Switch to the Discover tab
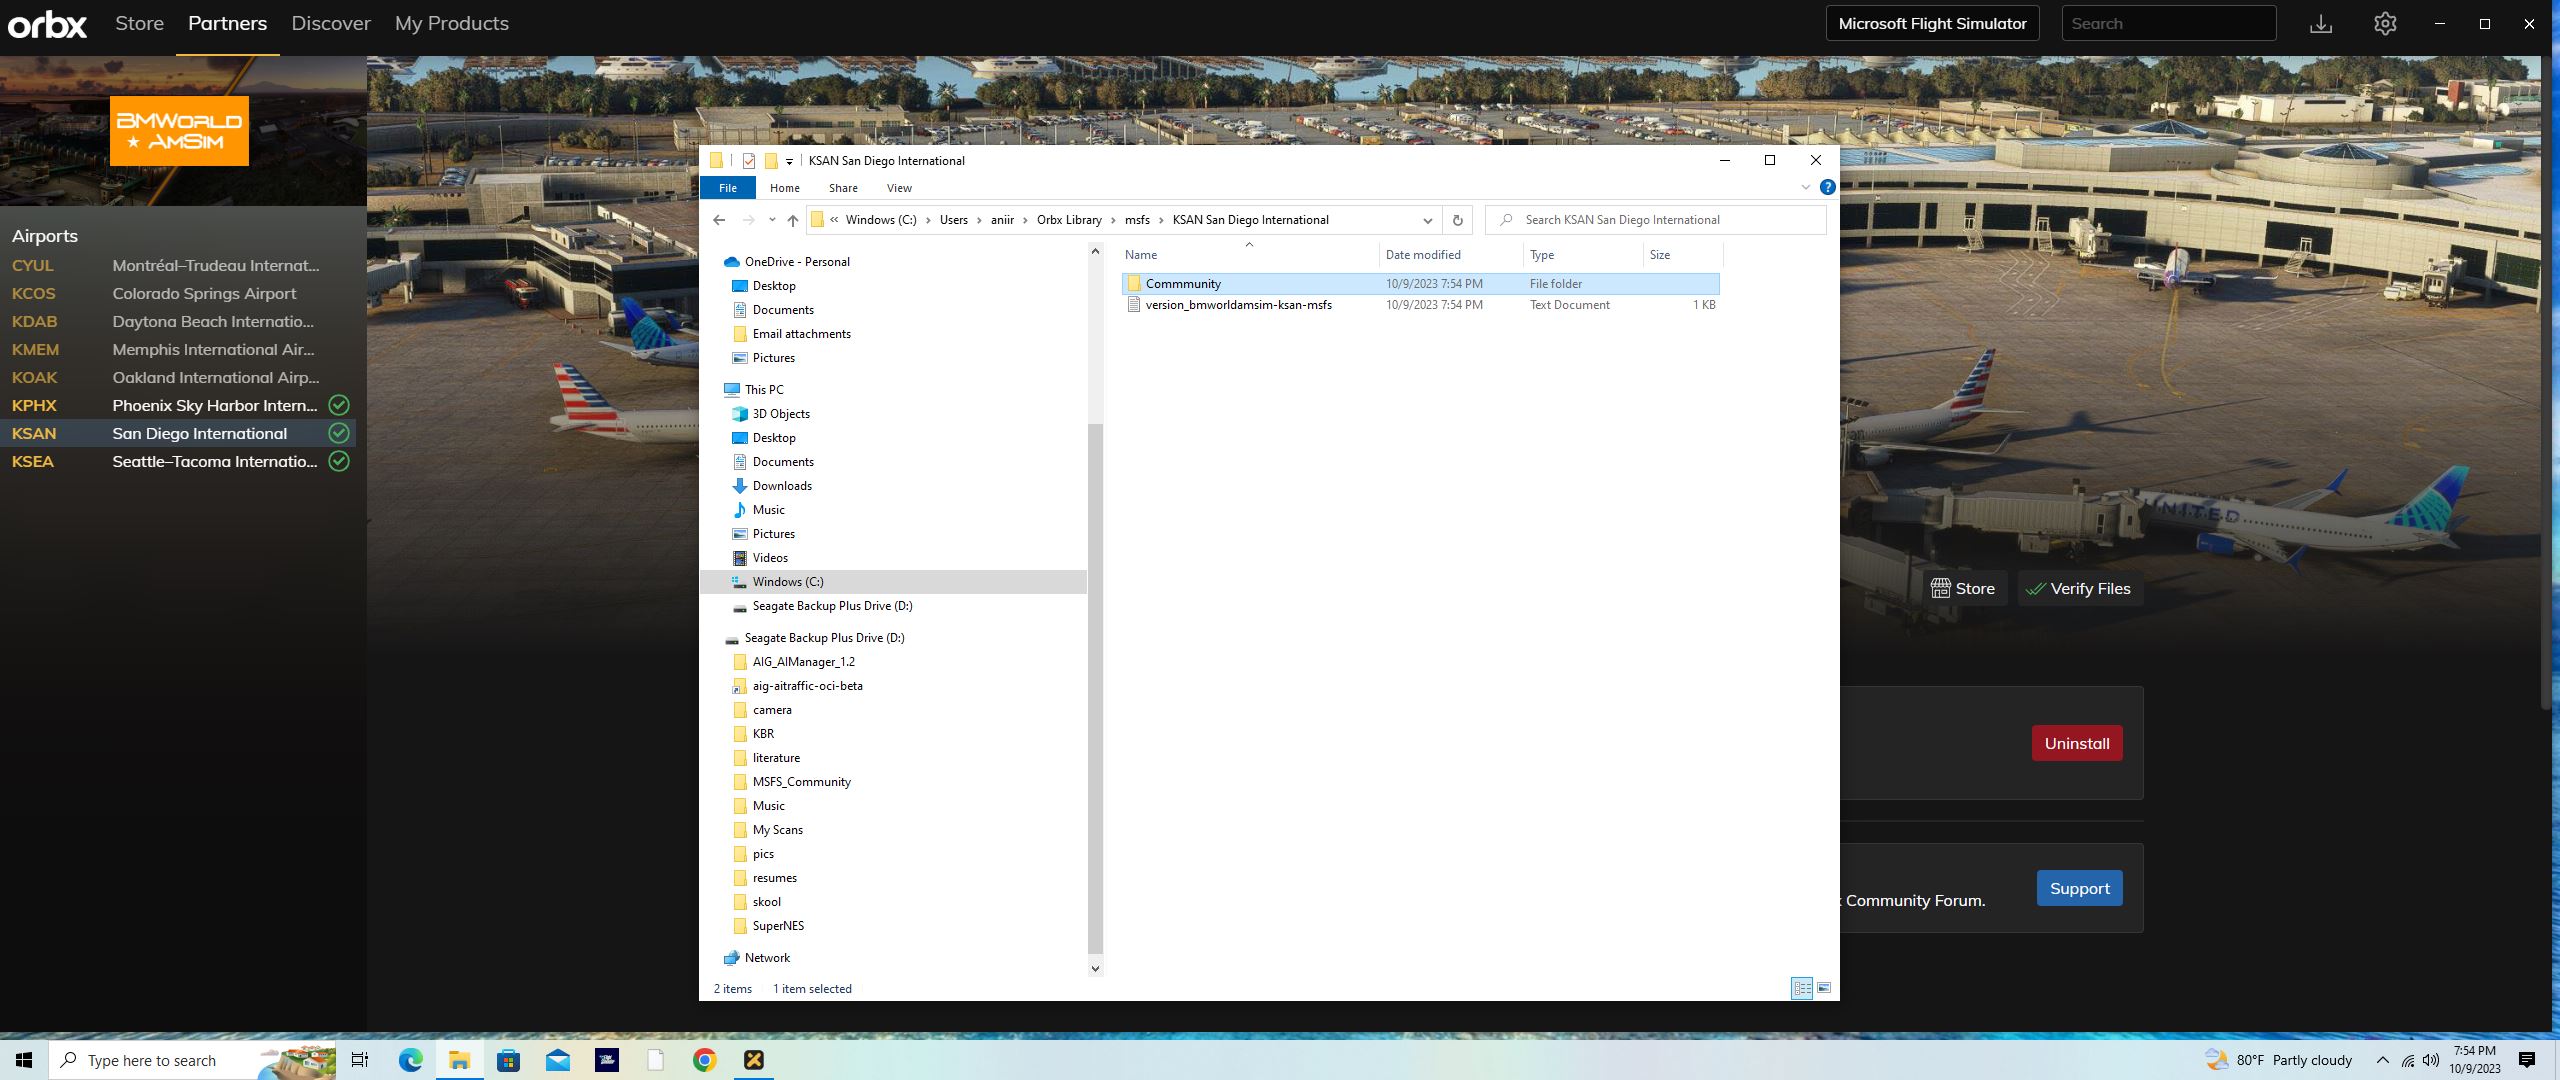The image size is (2560, 1080). 331,24
